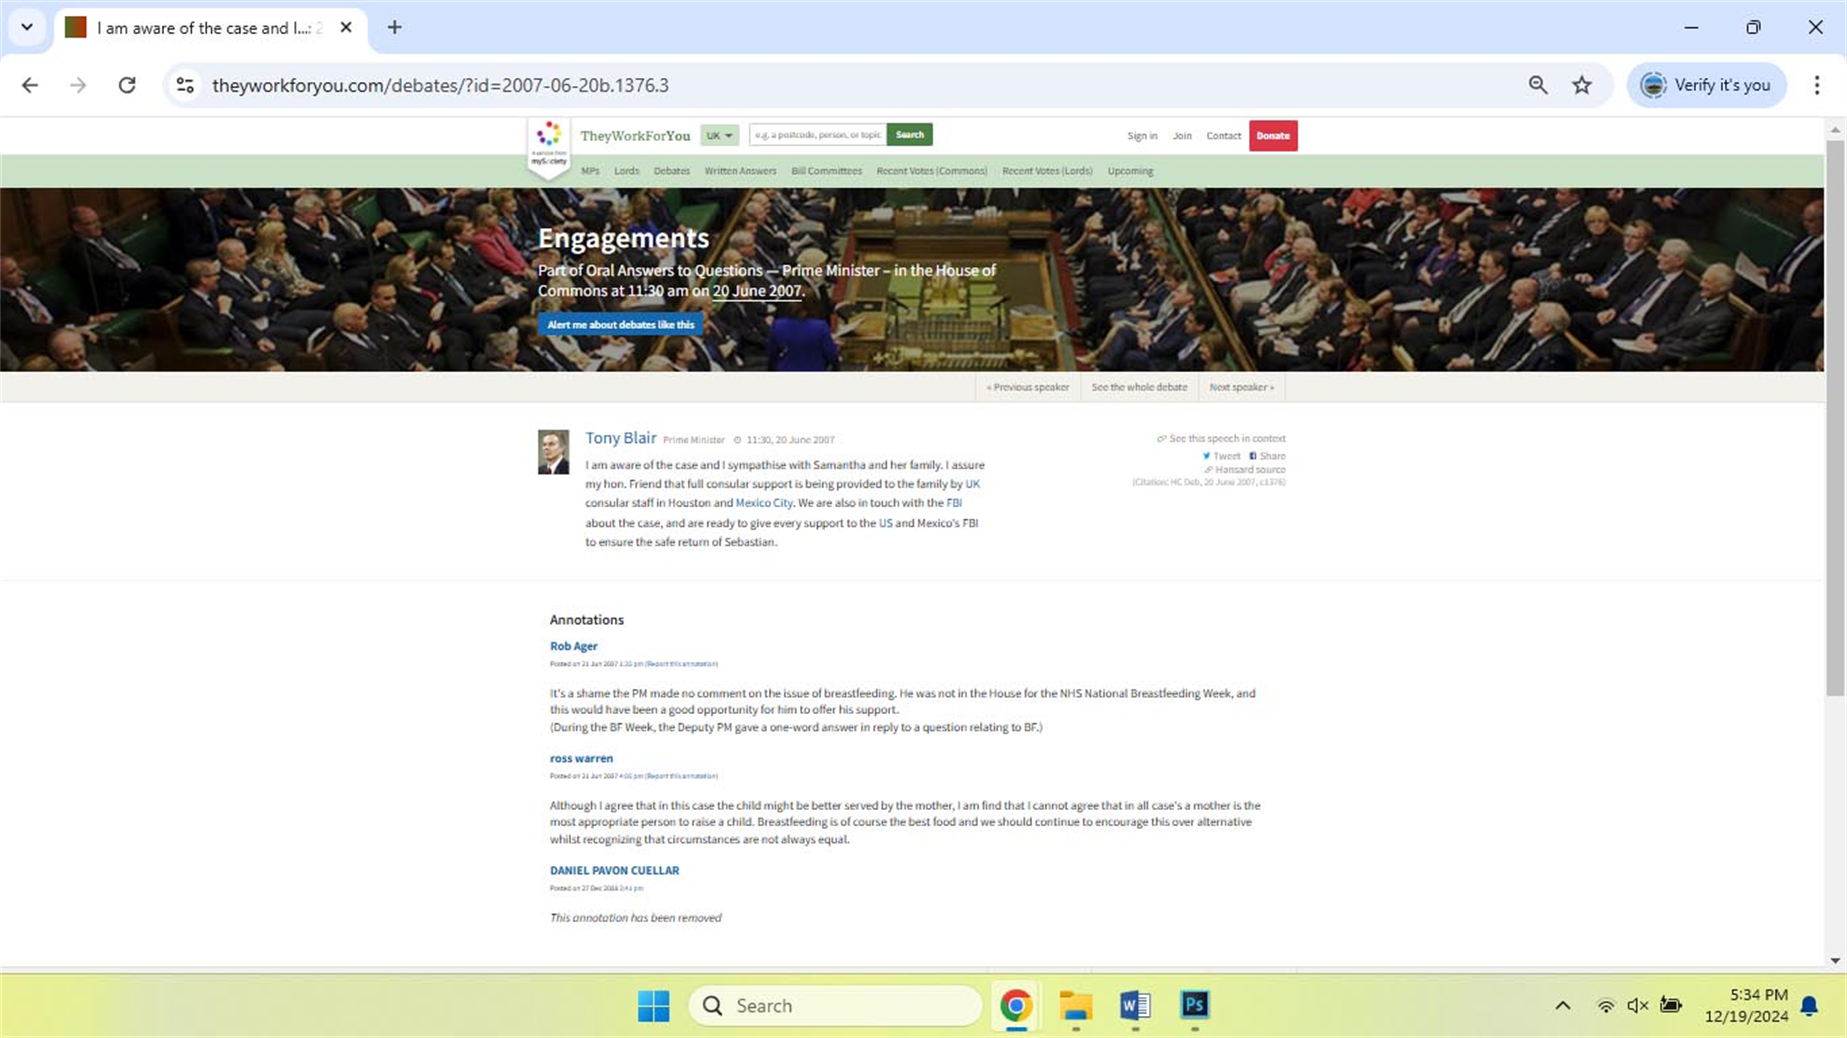The width and height of the screenshot is (1847, 1038).
Task: Open Tony Blair's profile link
Action: pyautogui.click(x=620, y=438)
